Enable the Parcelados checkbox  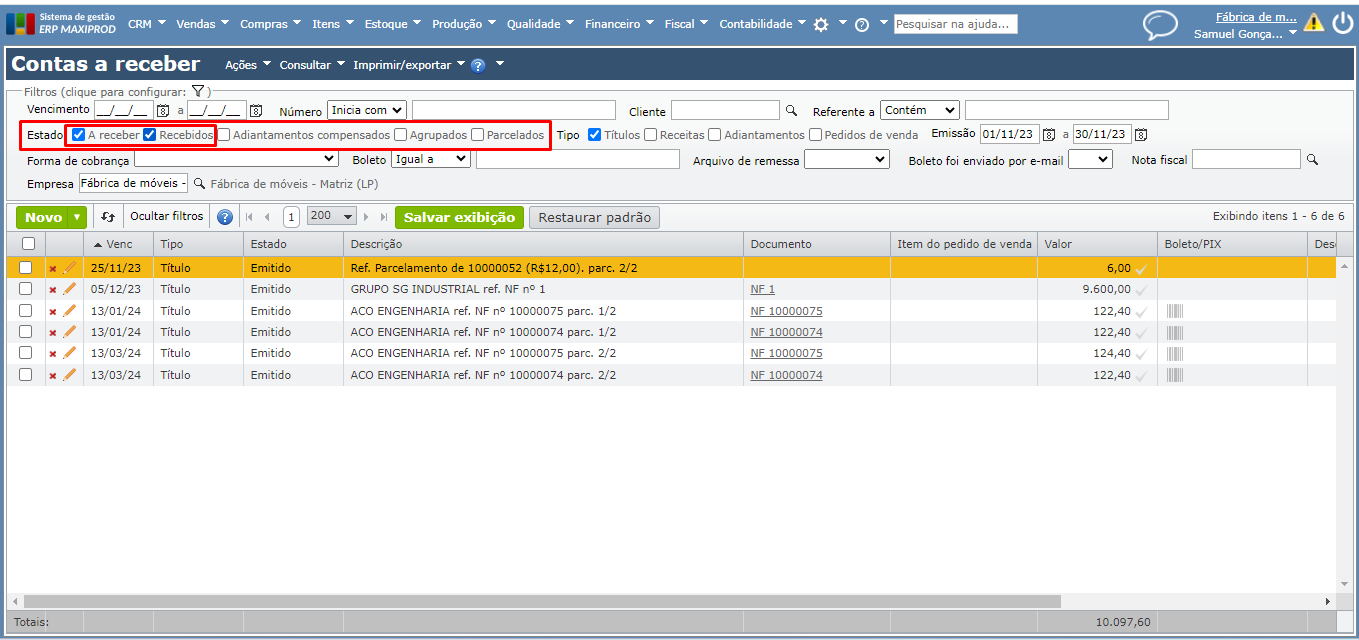478,135
